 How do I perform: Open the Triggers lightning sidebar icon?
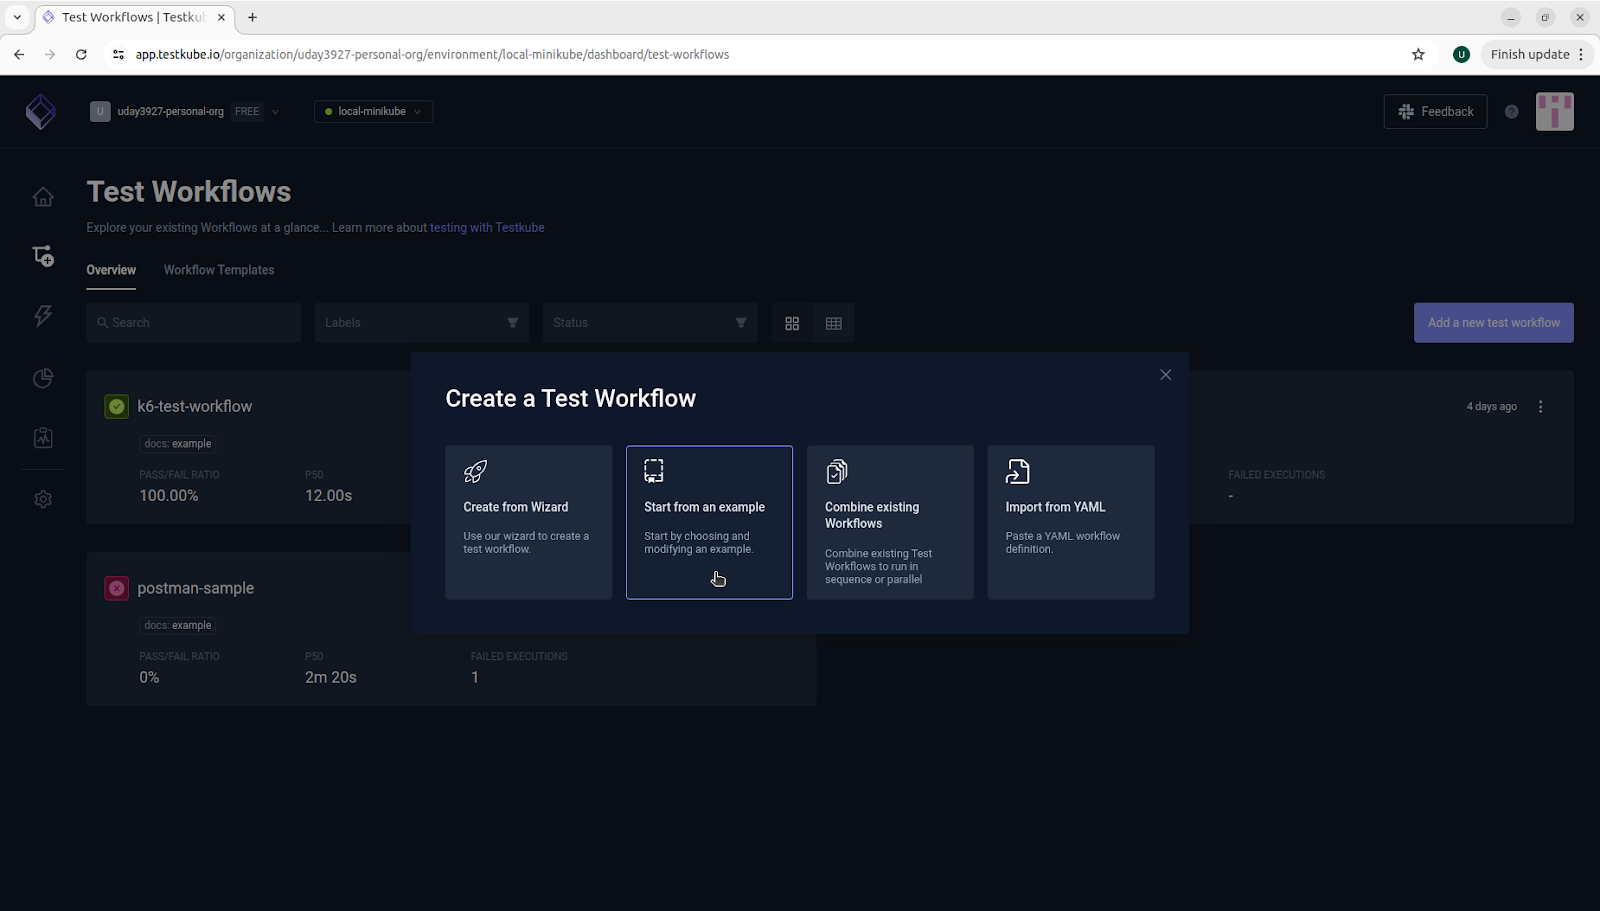pyautogui.click(x=43, y=316)
